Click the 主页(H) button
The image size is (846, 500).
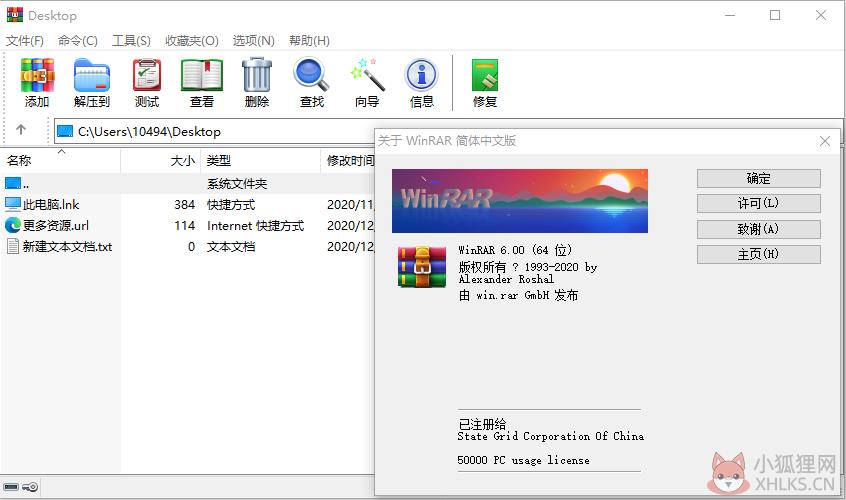click(x=759, y=254)
